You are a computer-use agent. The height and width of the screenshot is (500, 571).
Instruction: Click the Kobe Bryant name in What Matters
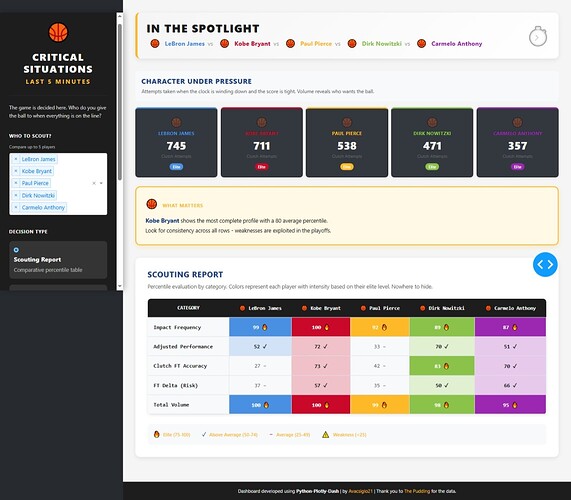click(x=162, y=221)
